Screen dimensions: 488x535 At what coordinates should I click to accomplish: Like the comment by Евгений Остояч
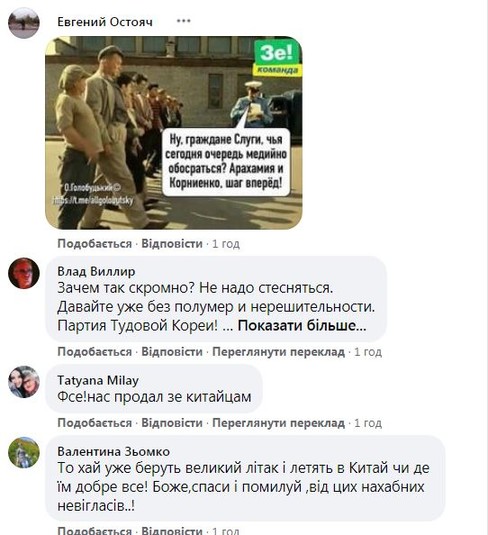tap(95, 244)
